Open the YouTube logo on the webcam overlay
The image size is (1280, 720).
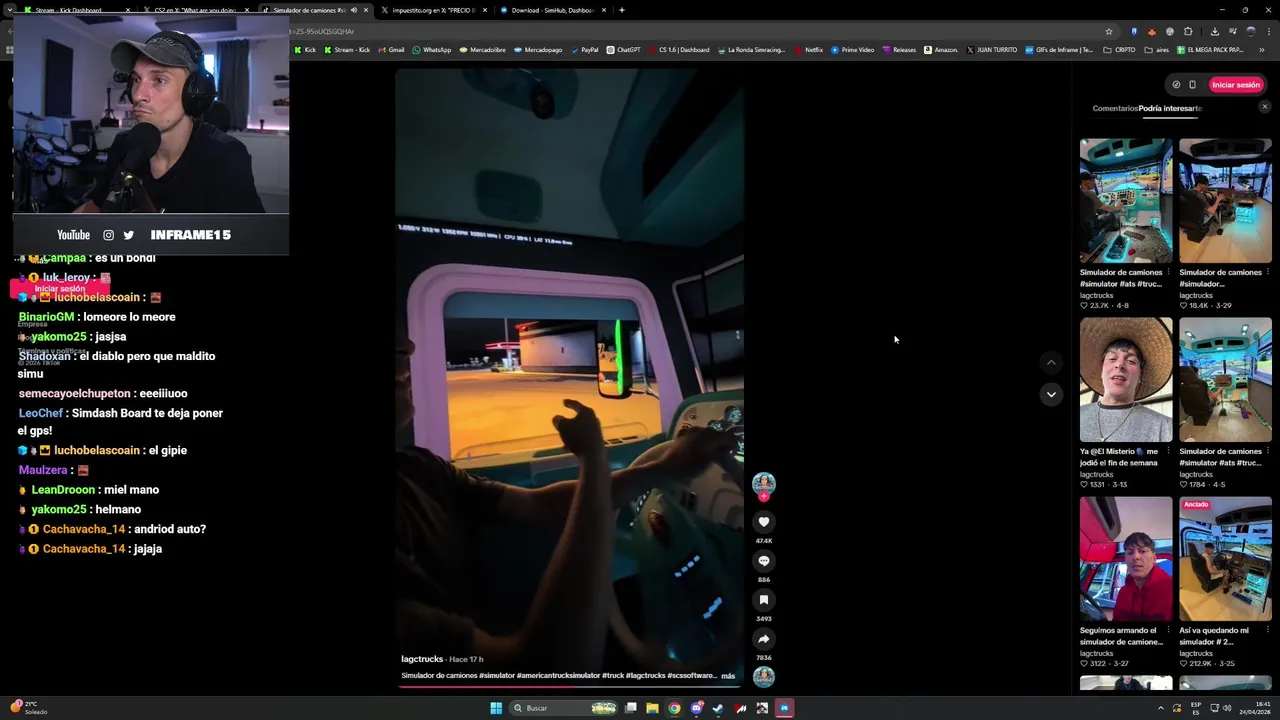(73, 235)
